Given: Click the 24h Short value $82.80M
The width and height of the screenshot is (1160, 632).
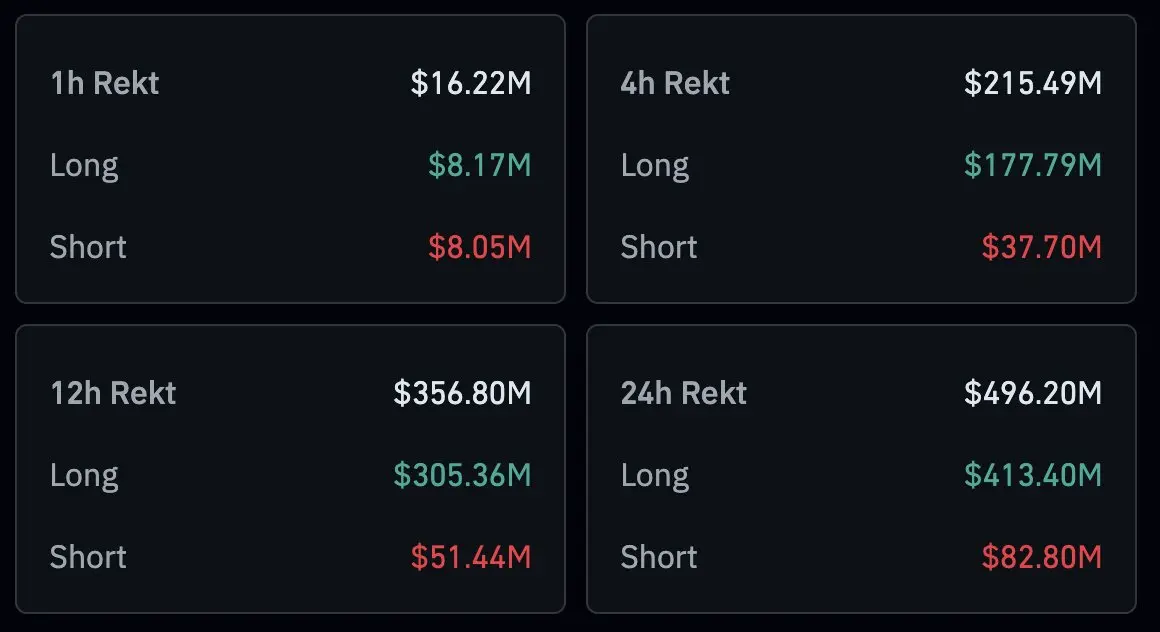Looking at the screenshot, I should (x=1041, y=557).
